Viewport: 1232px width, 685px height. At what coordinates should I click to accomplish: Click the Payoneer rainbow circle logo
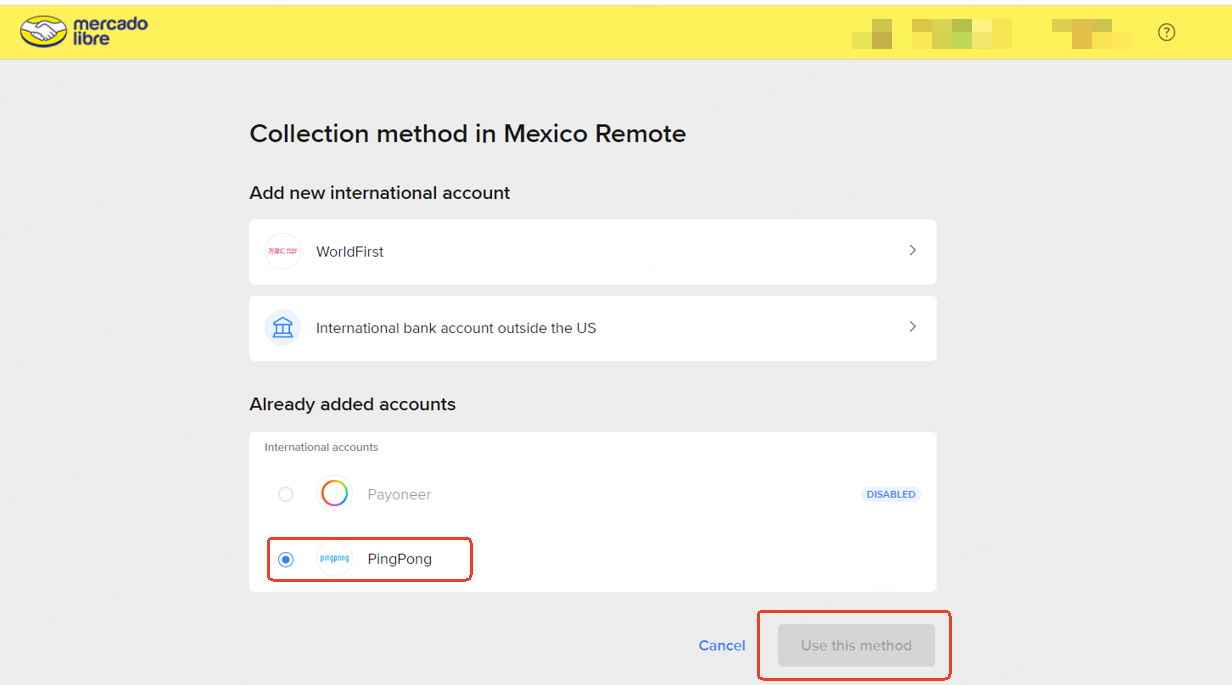coord(334,494)
